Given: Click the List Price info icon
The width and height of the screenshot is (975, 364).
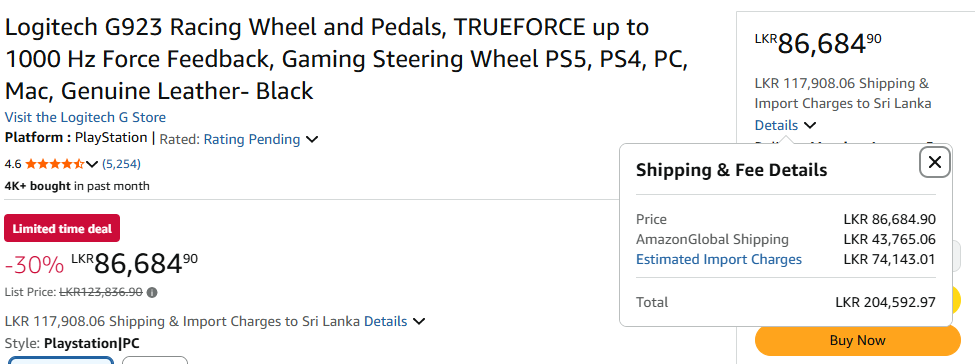Looking at the screenshot, I should pyautogui.click(x=152, y=292).
